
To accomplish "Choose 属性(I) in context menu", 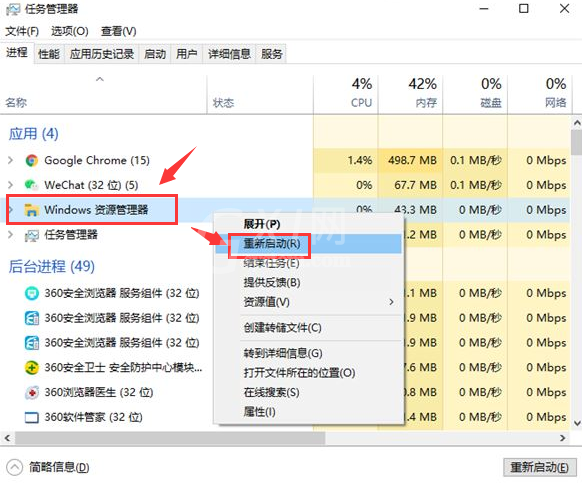I will [308, 412].
